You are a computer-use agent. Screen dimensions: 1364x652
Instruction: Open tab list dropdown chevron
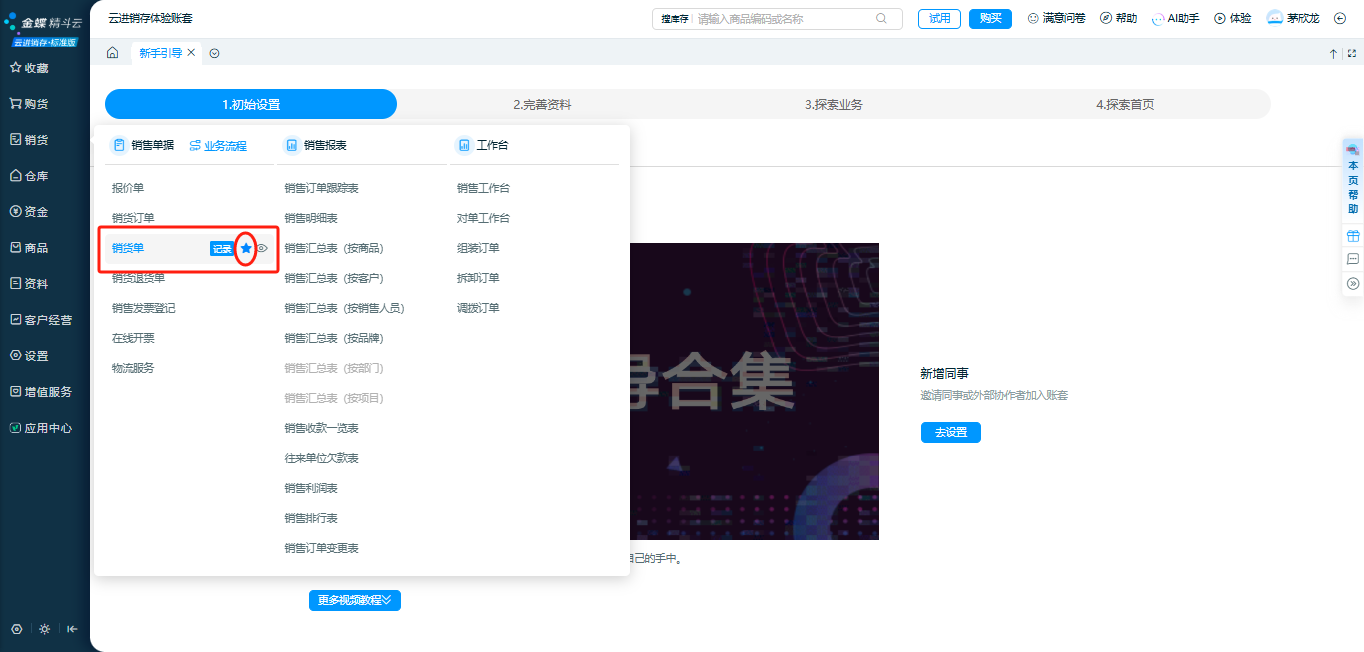pos(214,53)
